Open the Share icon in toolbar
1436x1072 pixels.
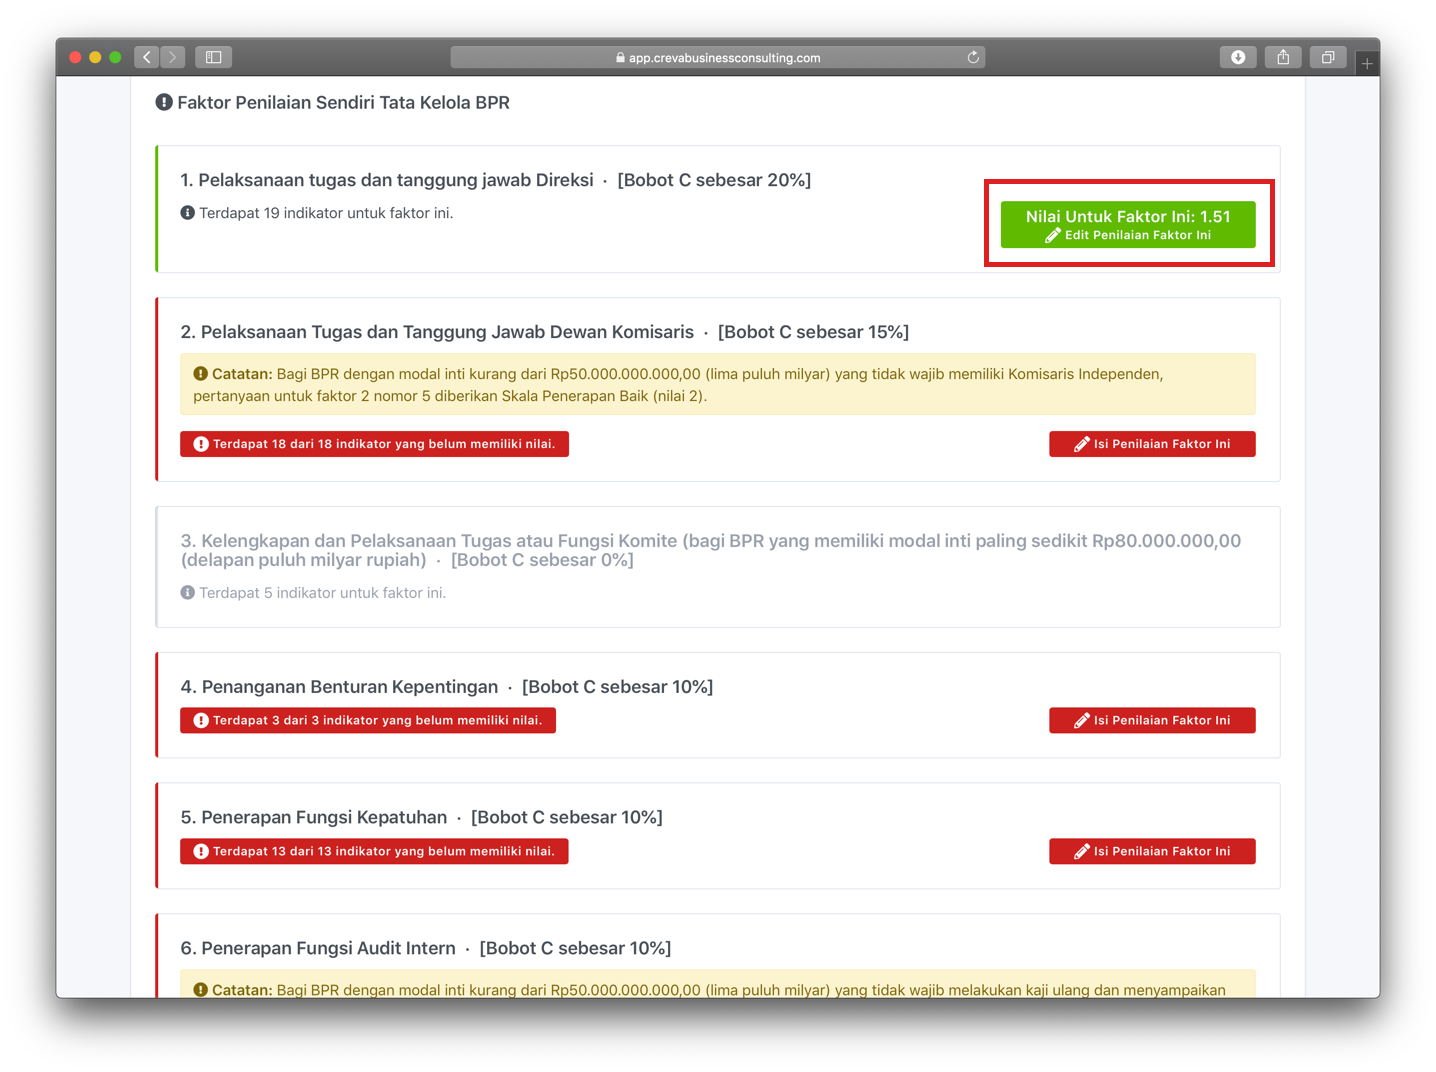point(1283,57)
